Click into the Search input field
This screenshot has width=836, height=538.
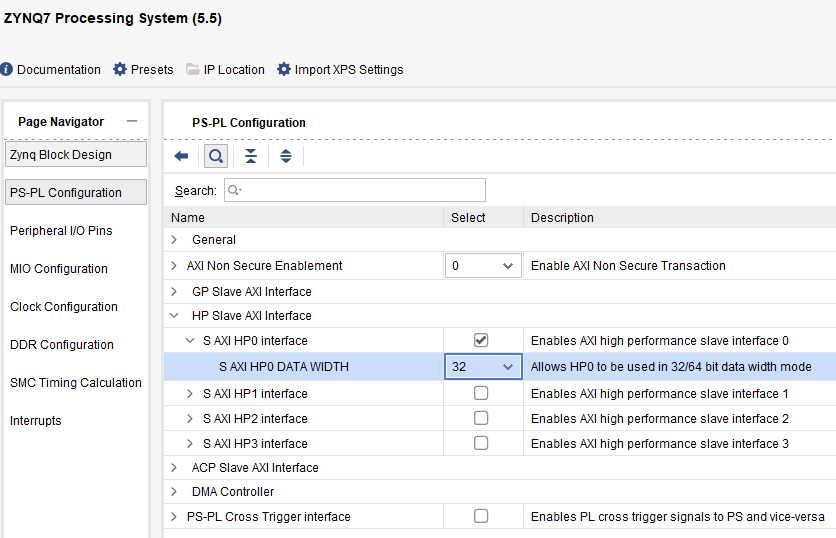tap(355, 190)
